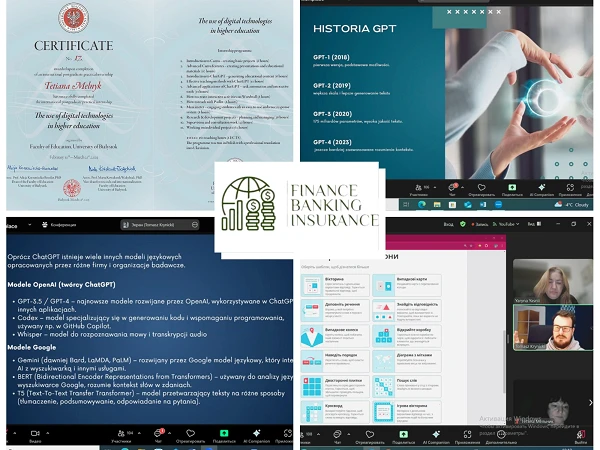Open Чат with the red notification badge

click(x=158, y=433)
